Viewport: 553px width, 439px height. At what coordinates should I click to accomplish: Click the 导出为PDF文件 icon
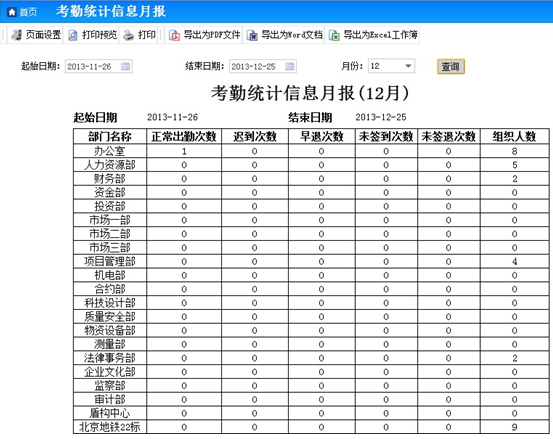coord(174,35)
